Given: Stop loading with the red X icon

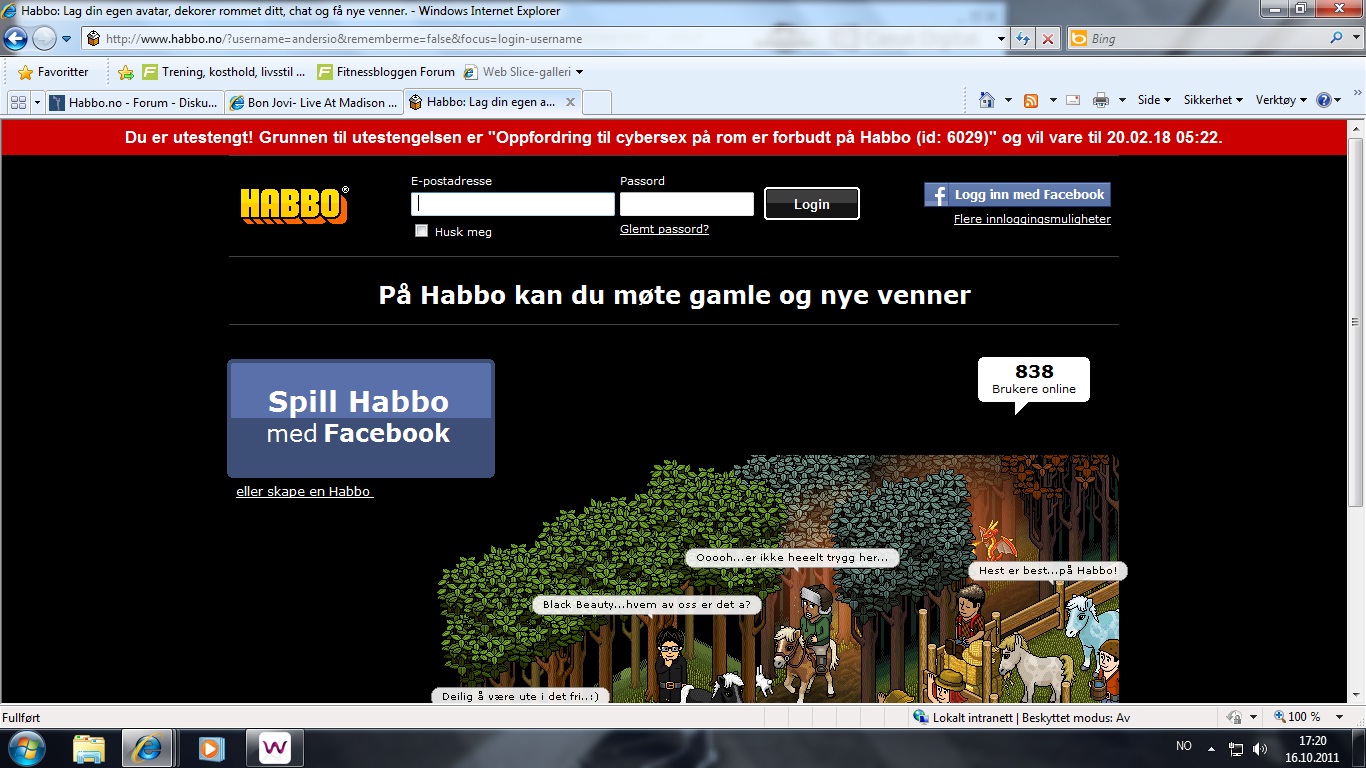Looking at the screenshot, I should 1047,39.
